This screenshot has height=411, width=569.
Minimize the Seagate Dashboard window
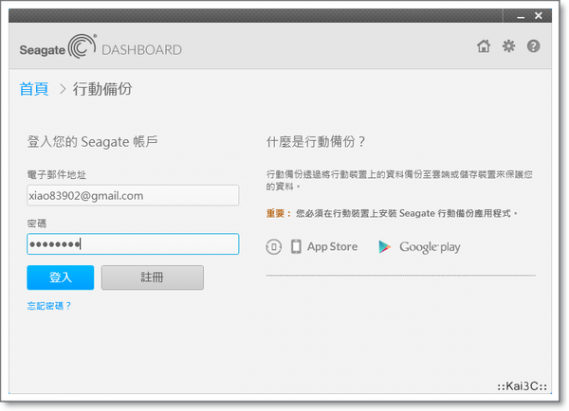(x=521, y=16)
